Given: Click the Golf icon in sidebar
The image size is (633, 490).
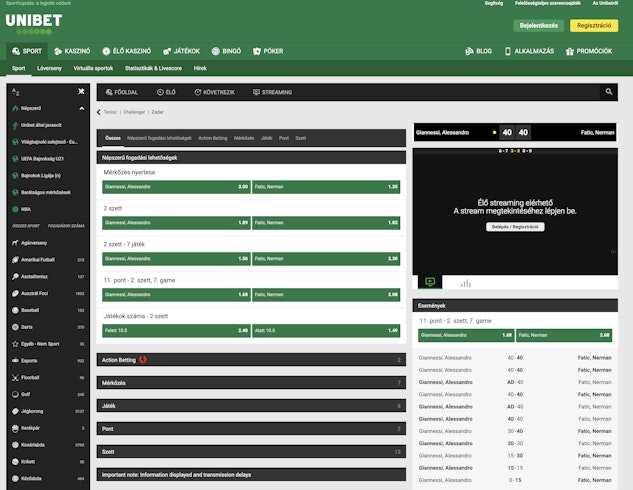Looking at the screenshot, I should point(15,394).
